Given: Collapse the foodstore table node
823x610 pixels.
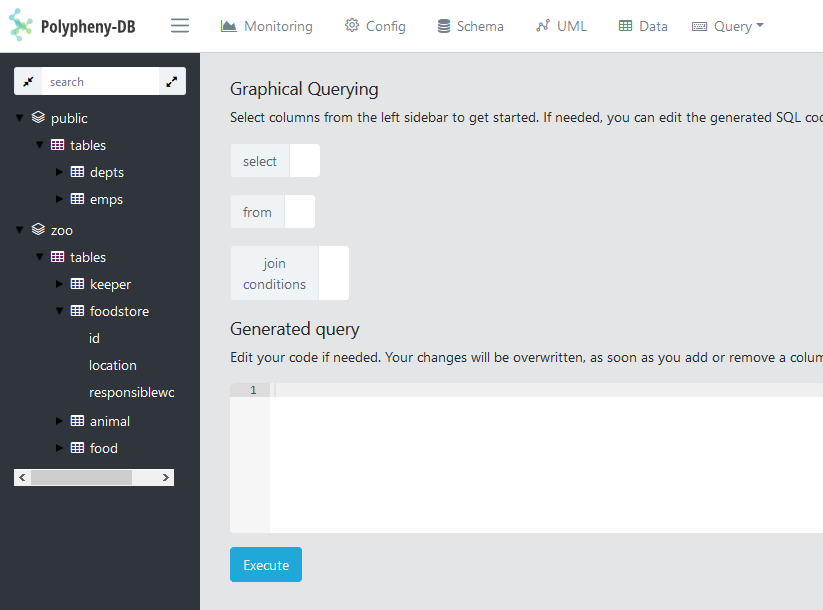Looking at the screenshot, I should point(59,311).
